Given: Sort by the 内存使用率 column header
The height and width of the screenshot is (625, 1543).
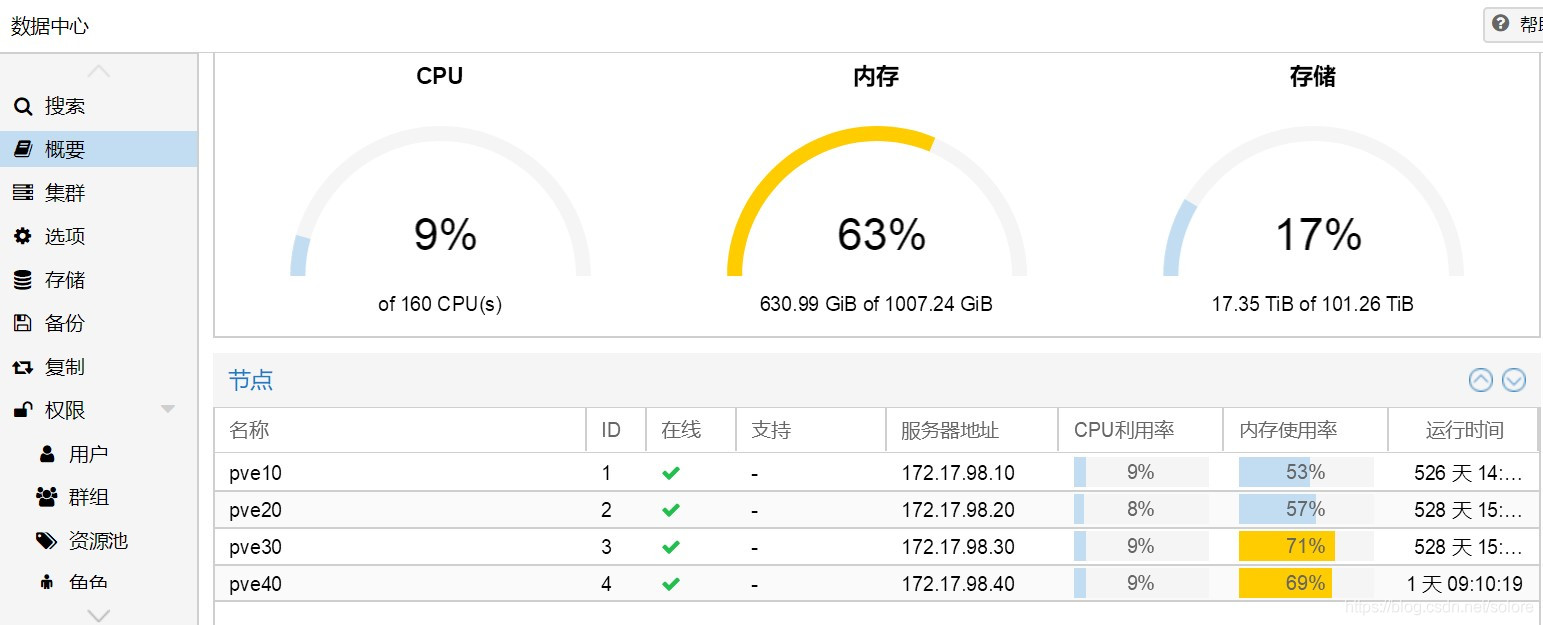Looking at the screenshot, I should tap(1306, 430).
